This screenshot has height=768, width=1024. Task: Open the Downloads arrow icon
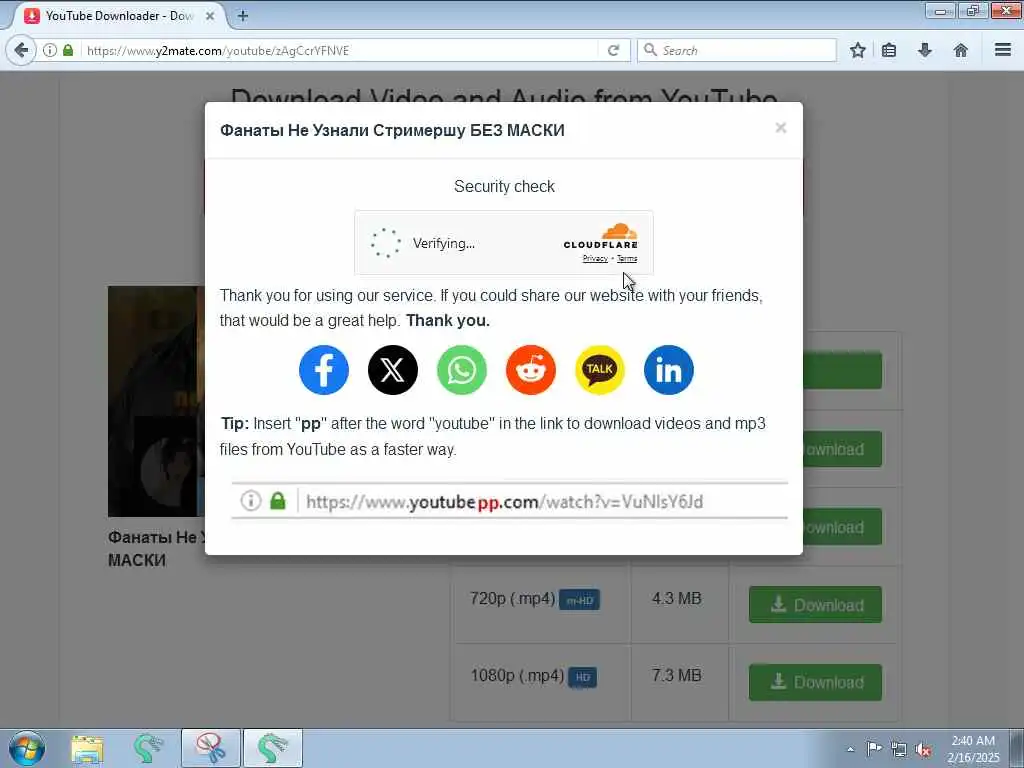point(925,50)
